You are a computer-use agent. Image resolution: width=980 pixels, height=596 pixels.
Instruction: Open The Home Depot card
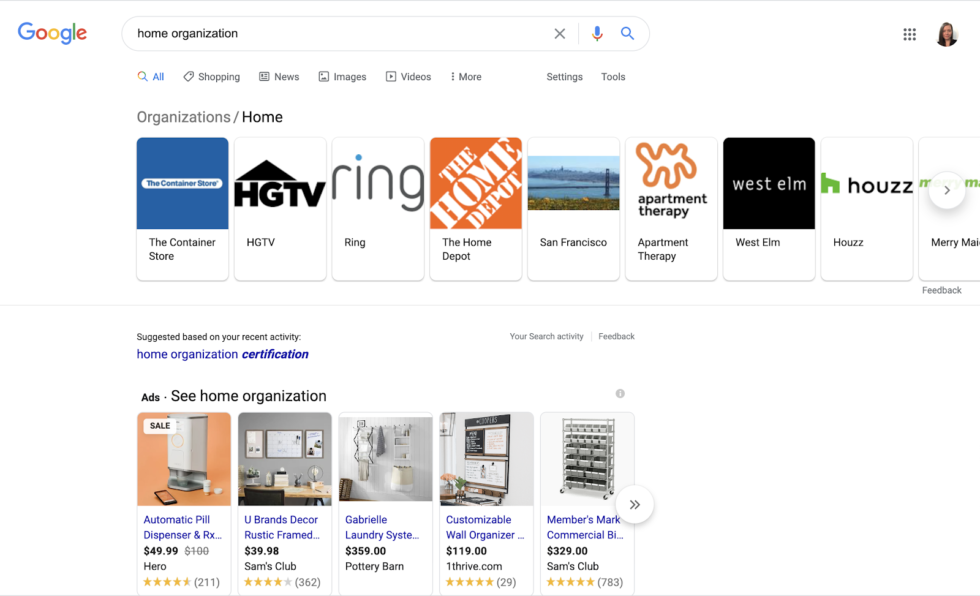pyautogui.click(x=476, y=209)
